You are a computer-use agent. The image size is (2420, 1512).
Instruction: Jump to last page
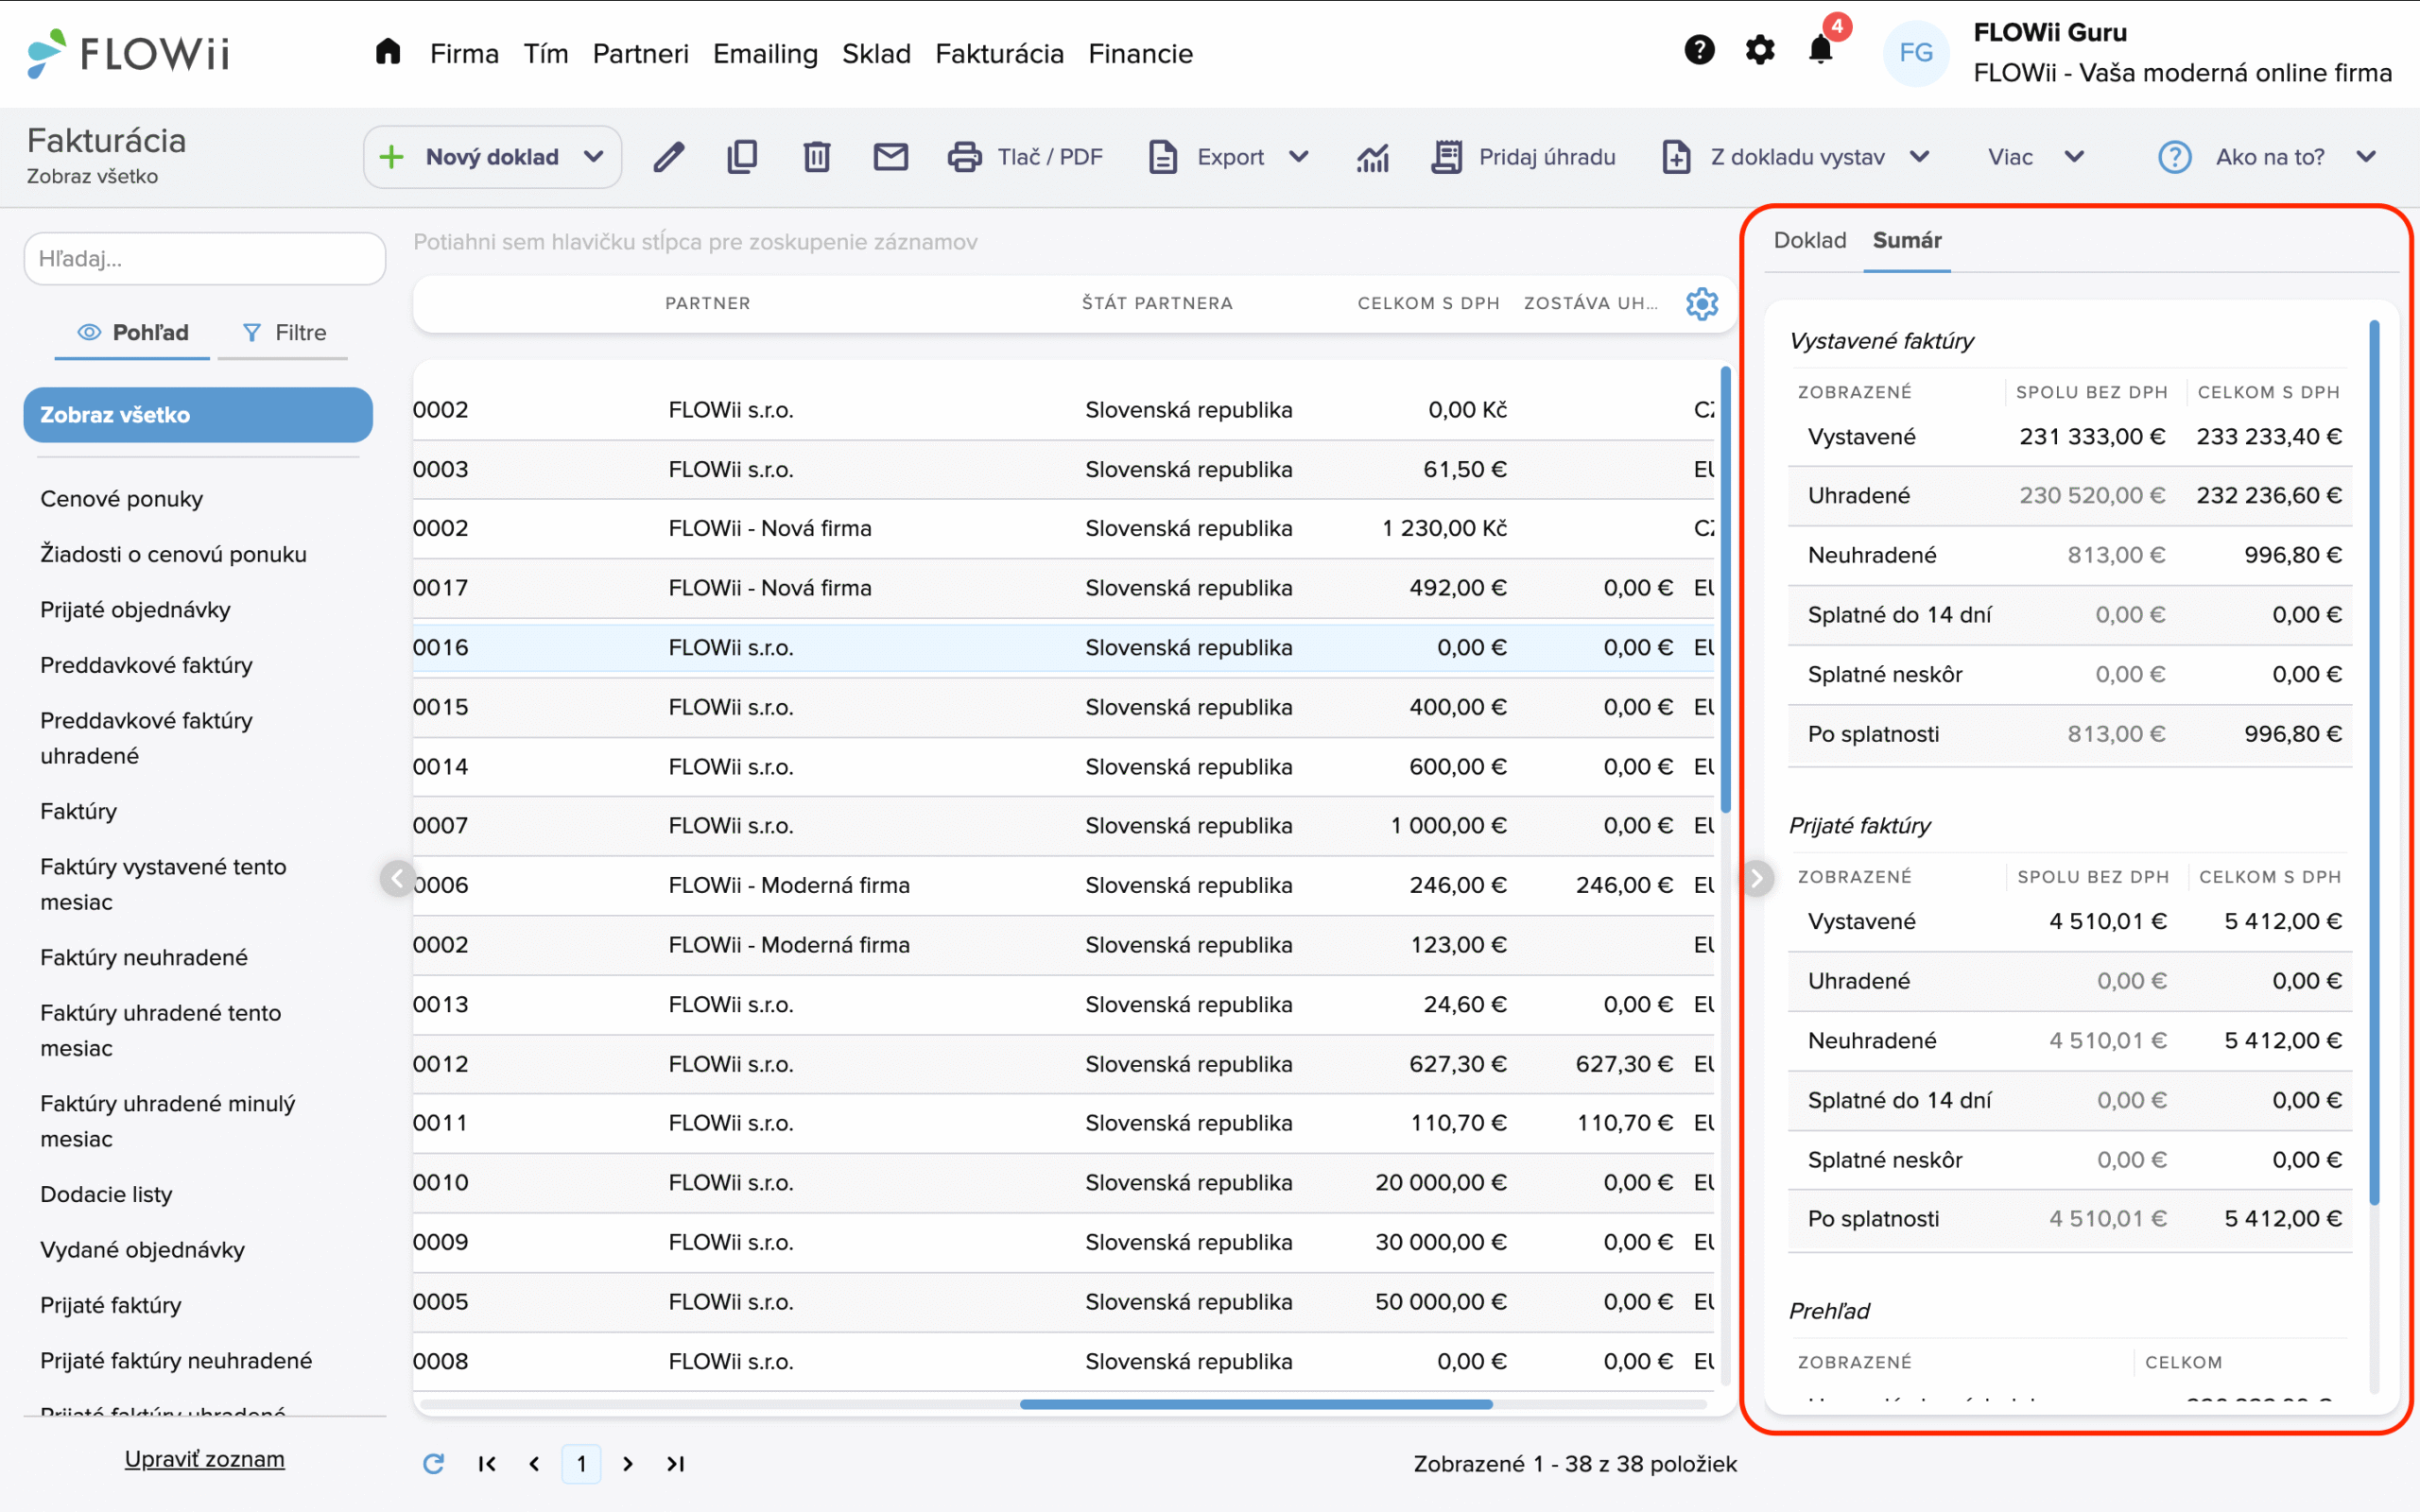click(x=675, y=1463)
